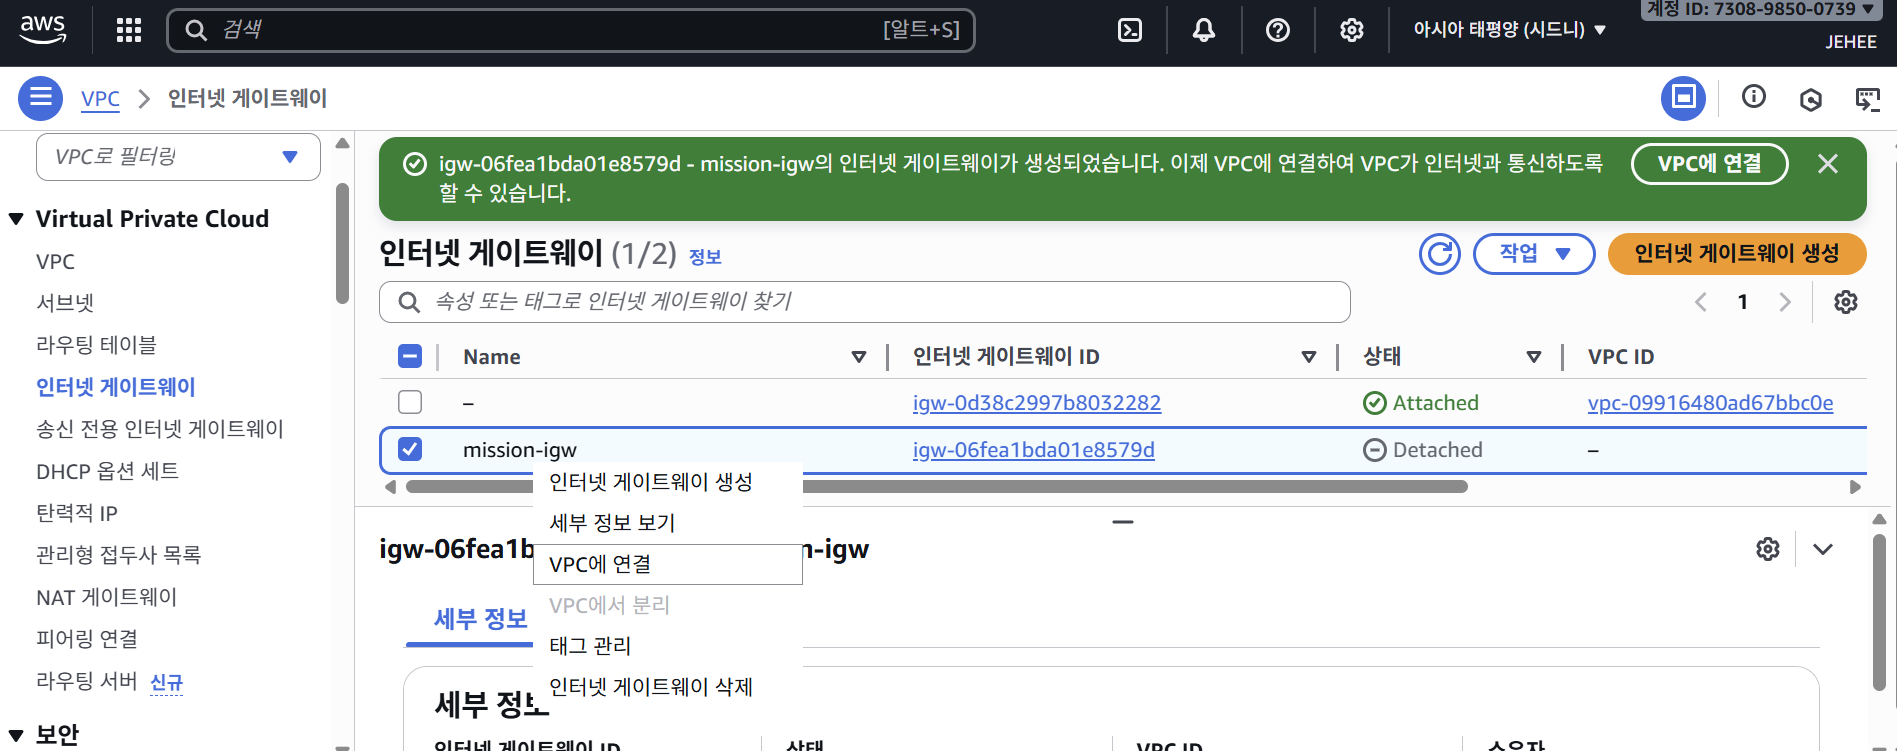Refresh the internet gateway list

(1439, 254)
